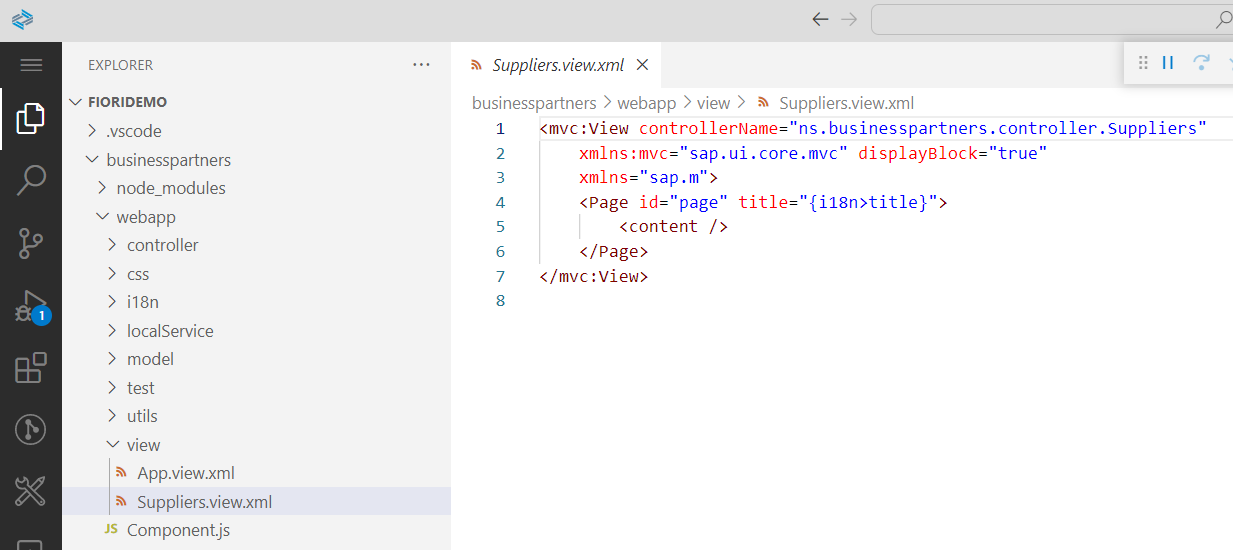The image size is (1233, 550).
Task: Collapse the webapp folder
Action: coord(103,217)
